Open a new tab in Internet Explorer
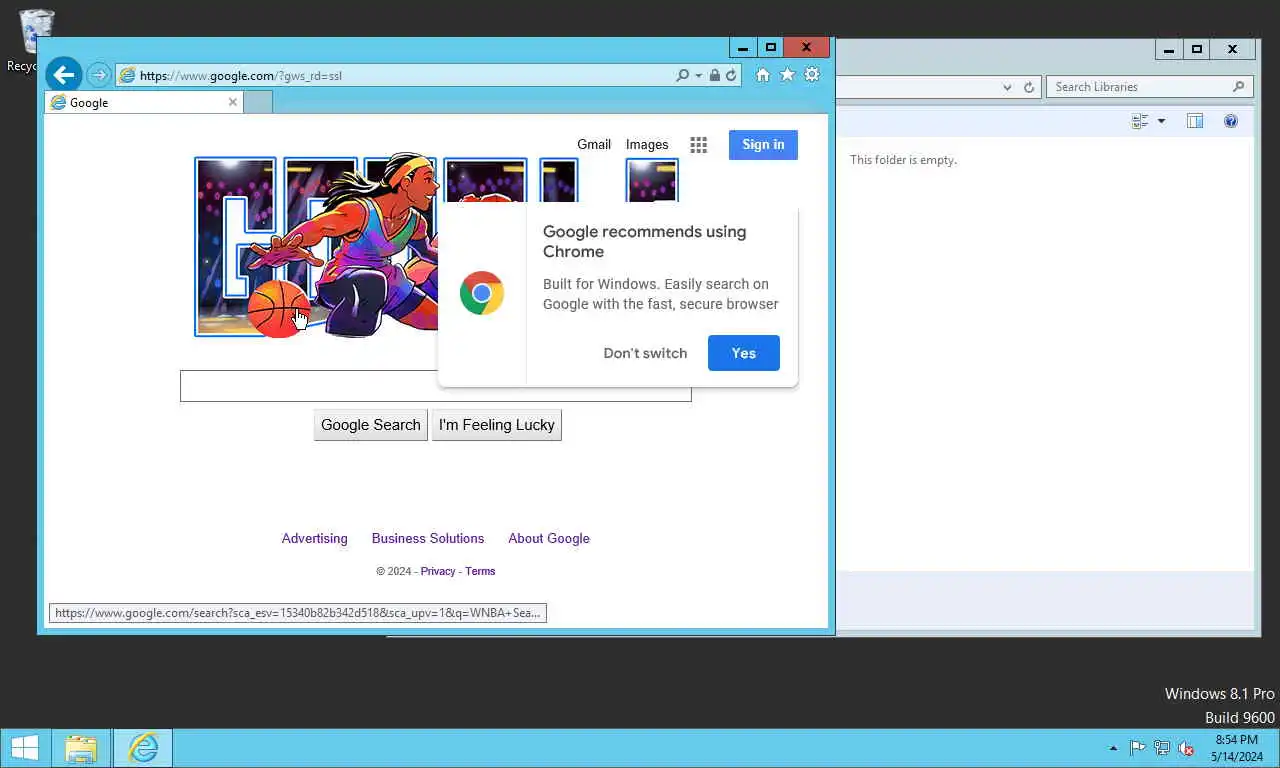Screen dimensions: 1280x768 258,102
